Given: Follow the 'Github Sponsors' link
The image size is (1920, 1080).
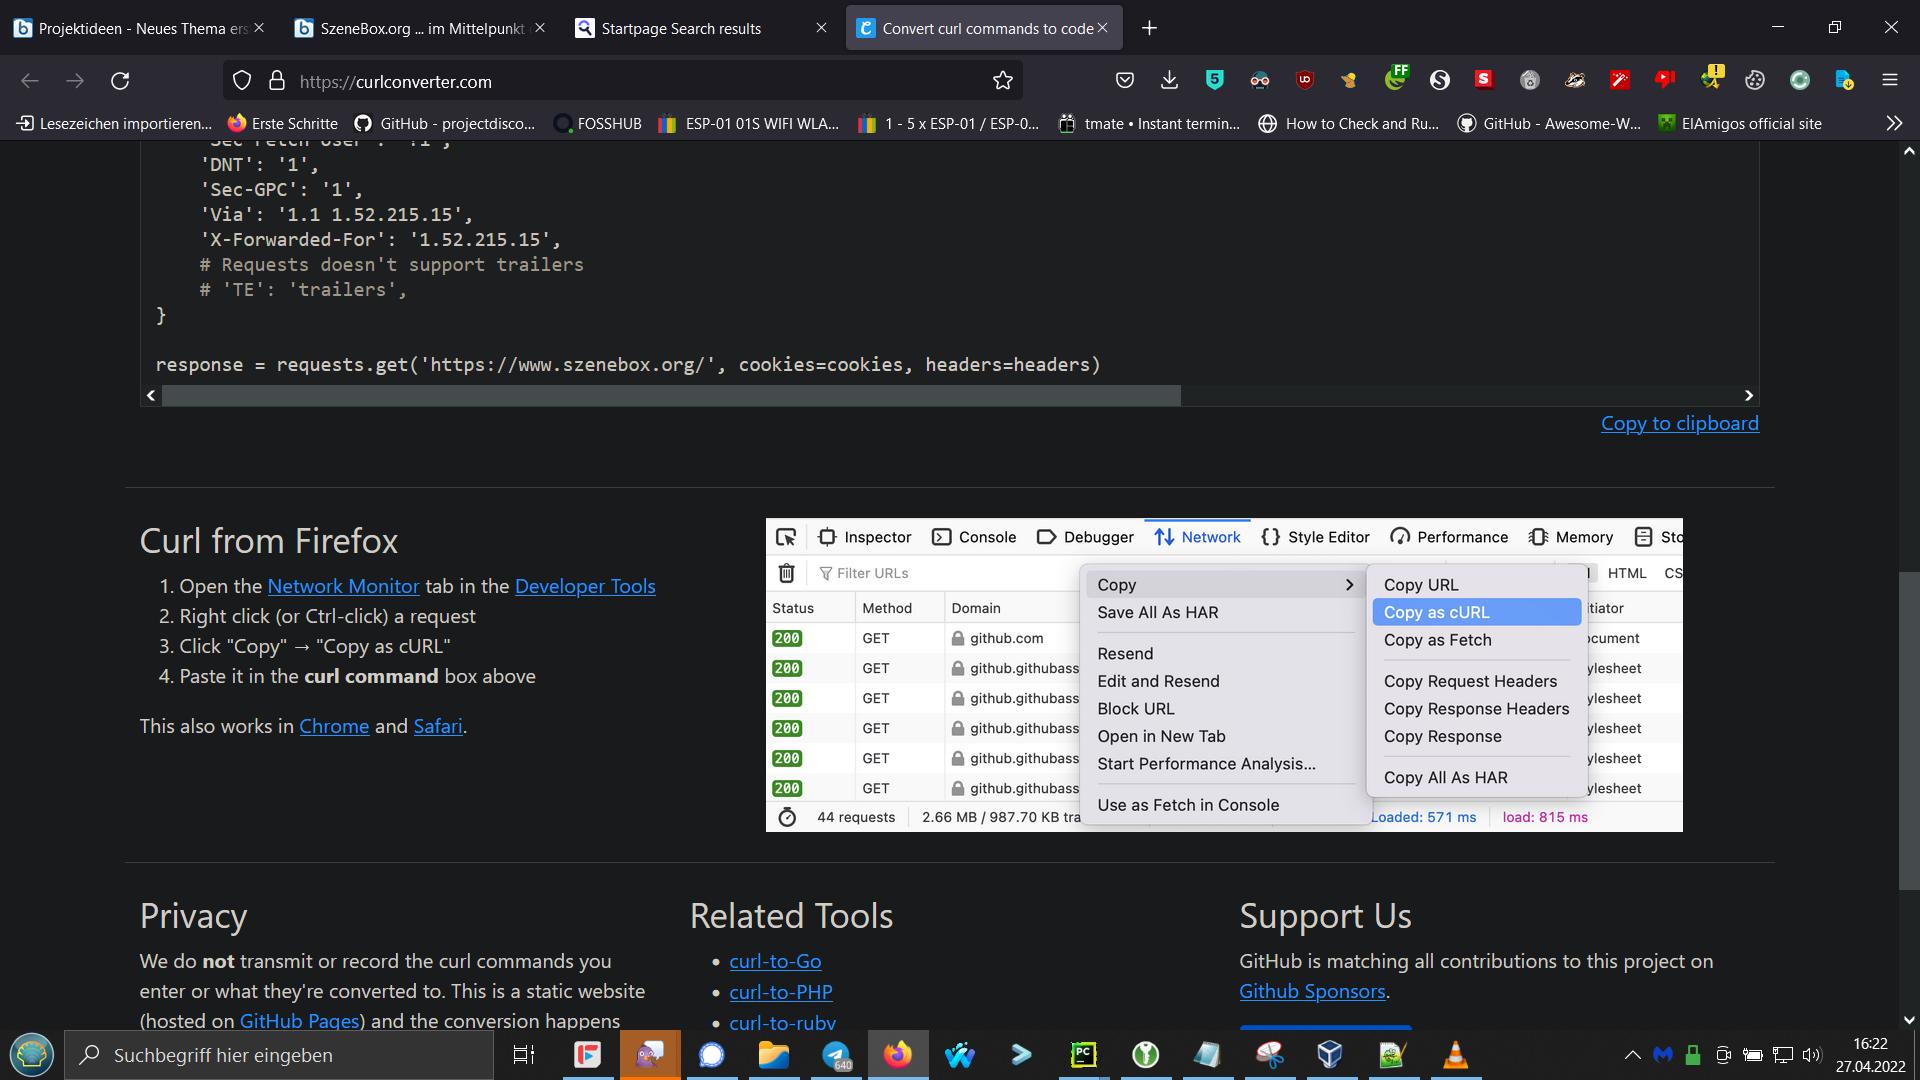Looking at the screenshot, I should [x=1311, y=991].
